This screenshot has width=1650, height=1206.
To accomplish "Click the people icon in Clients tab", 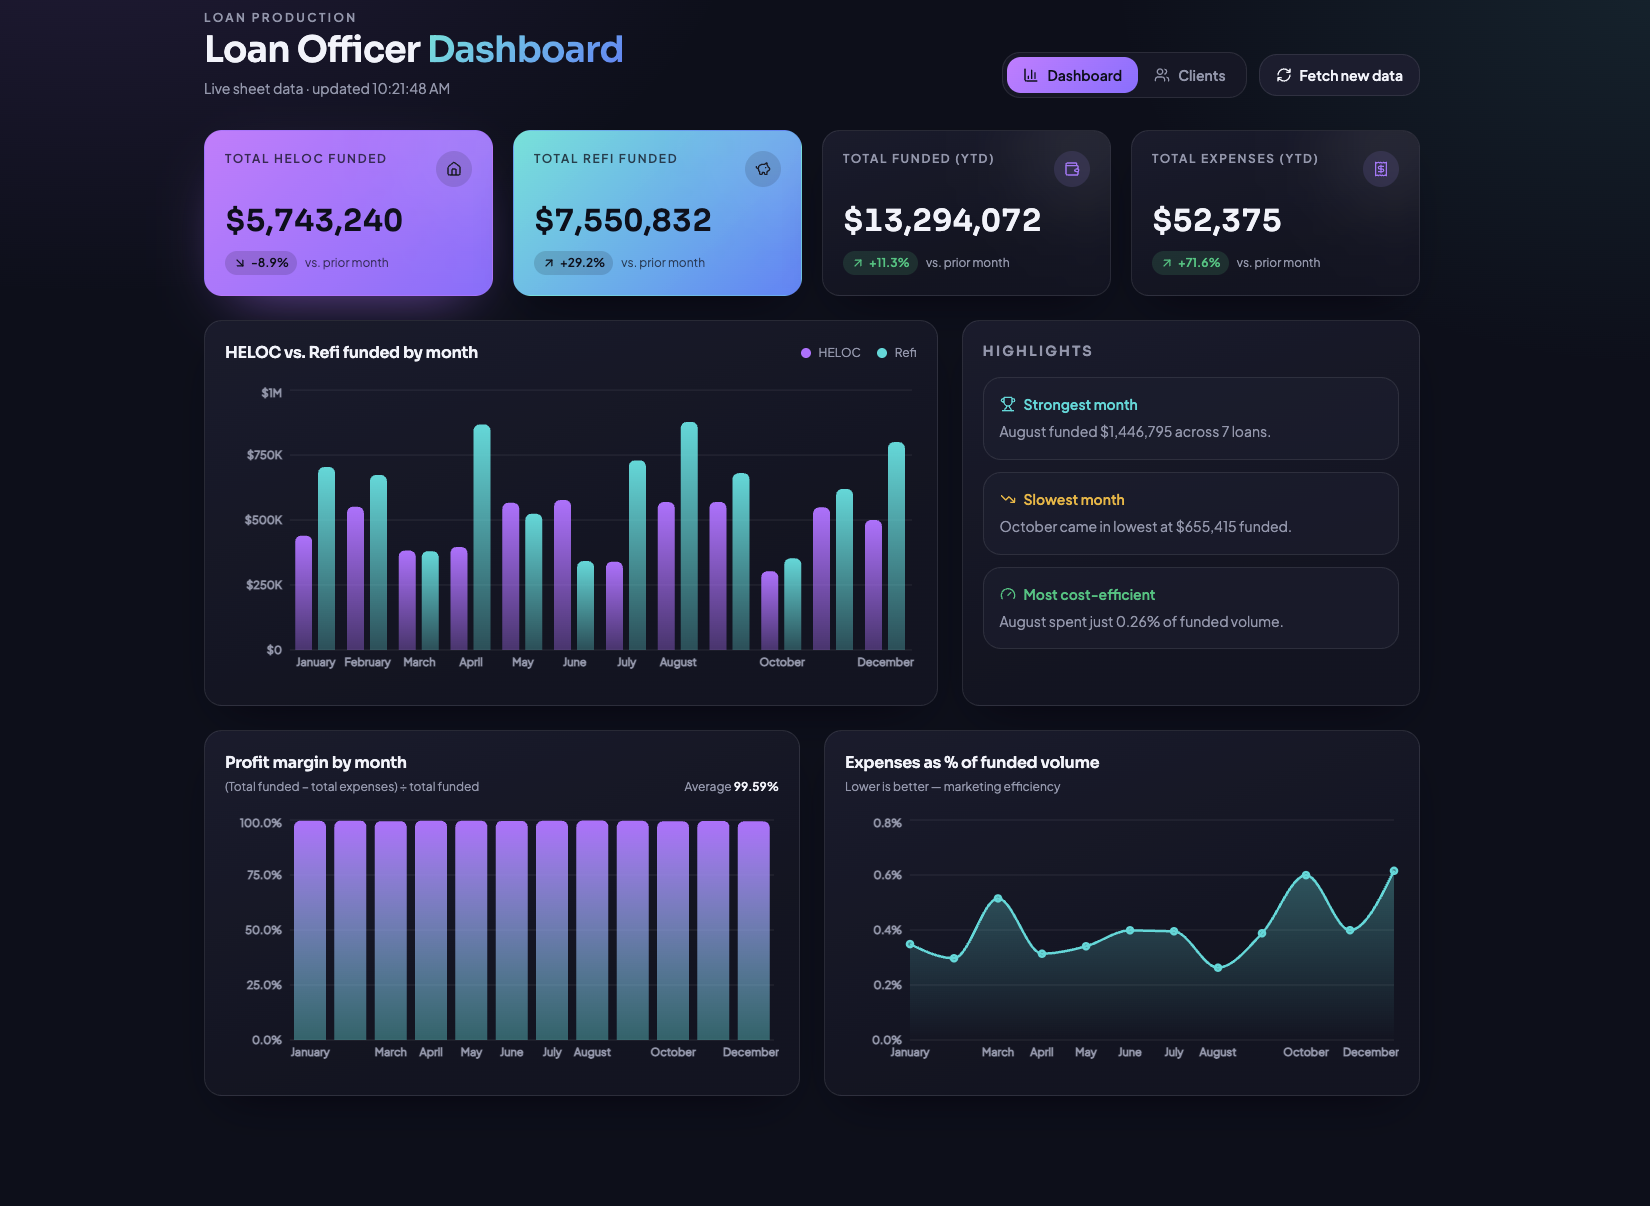I will tap(1162, 75).
